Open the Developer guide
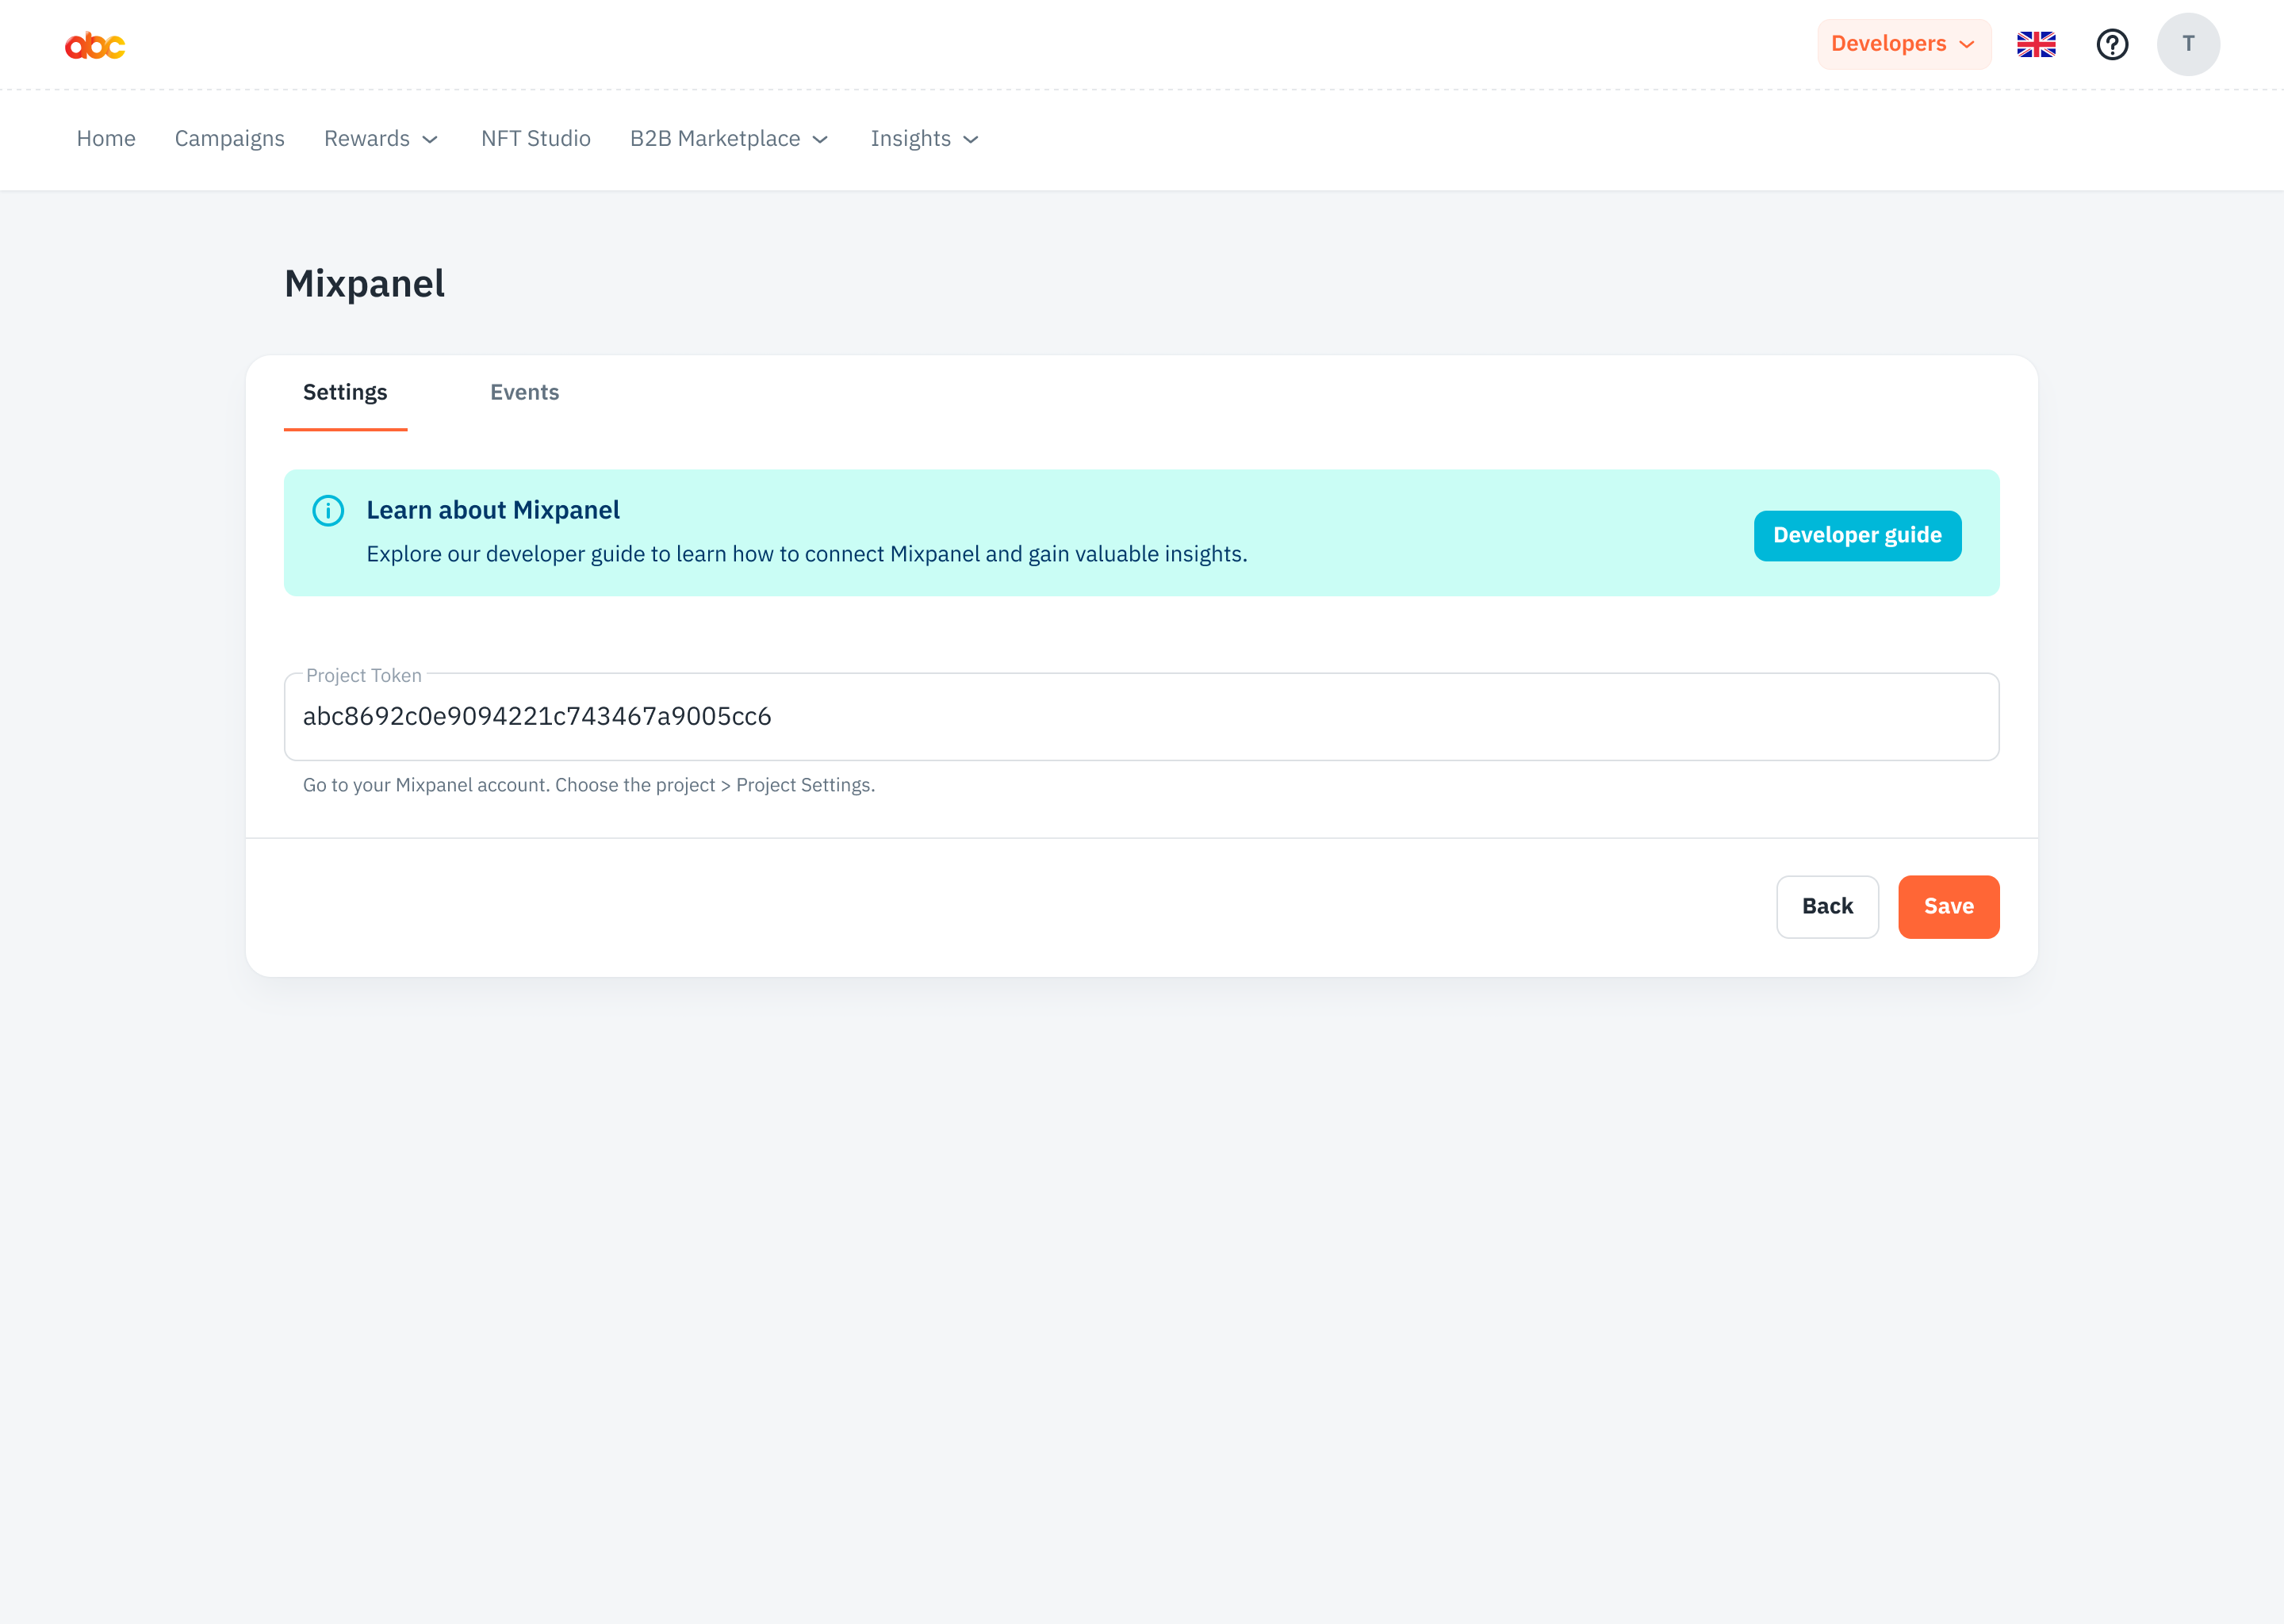This screenshot has width=2284, height=1624. (x=1857, y=535)
